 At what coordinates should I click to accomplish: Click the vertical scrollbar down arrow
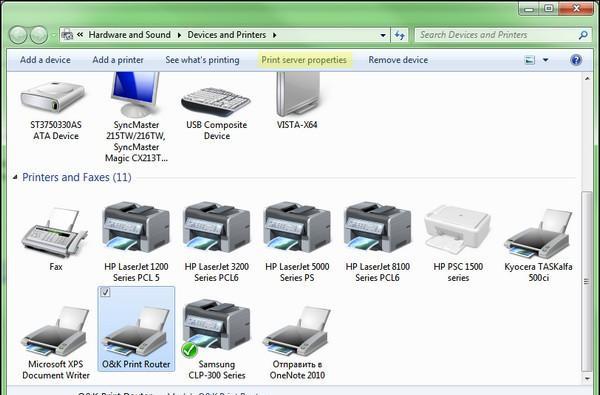tap(587, 379)
